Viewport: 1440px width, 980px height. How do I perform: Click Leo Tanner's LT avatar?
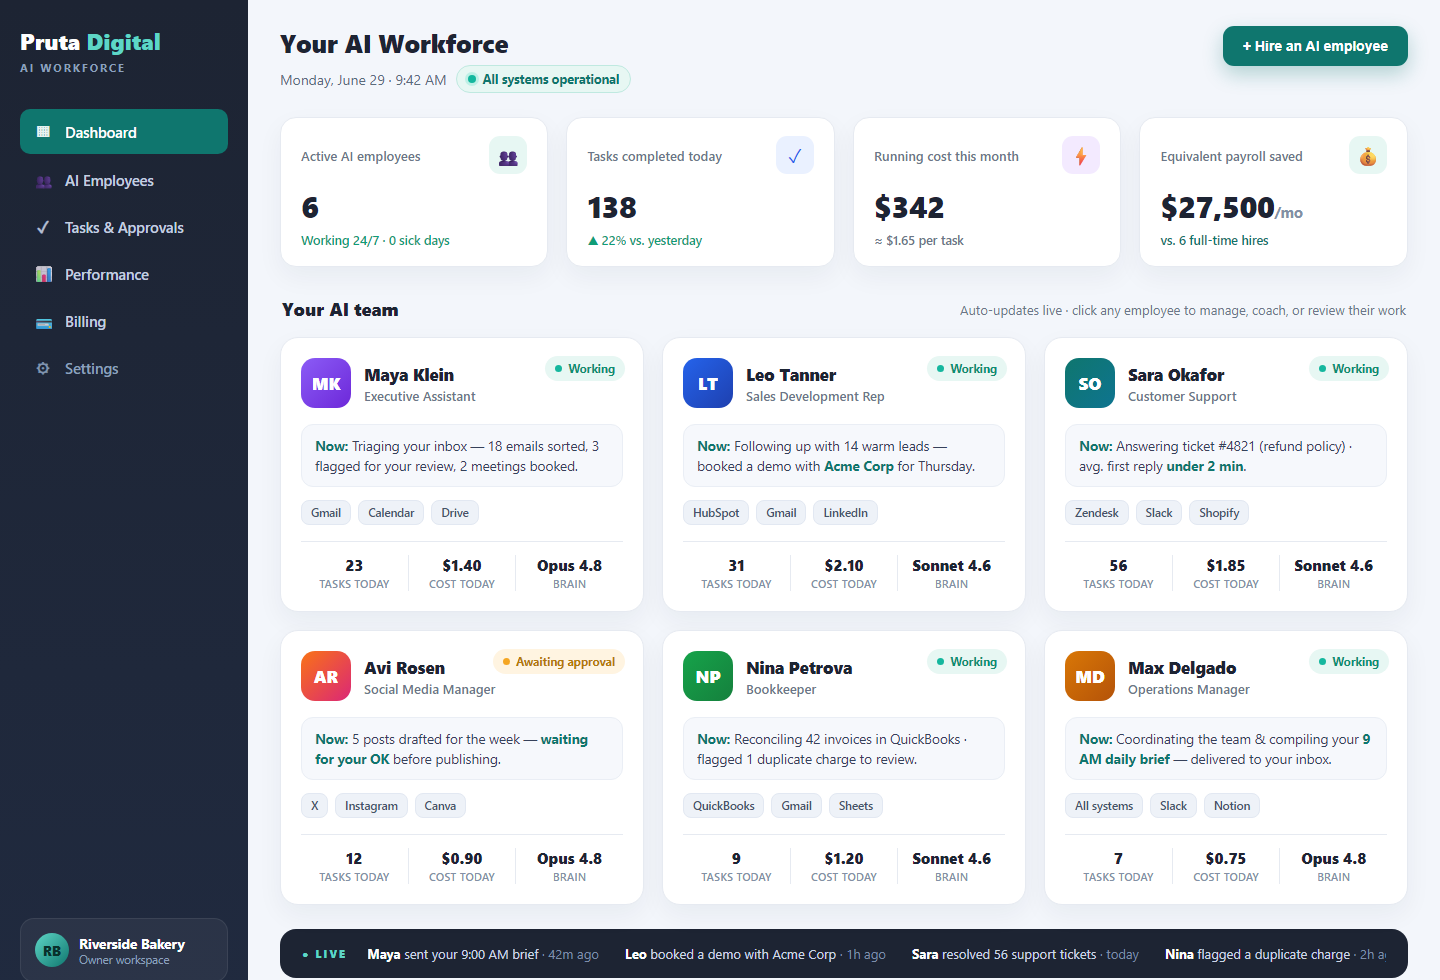pos(708,383)
